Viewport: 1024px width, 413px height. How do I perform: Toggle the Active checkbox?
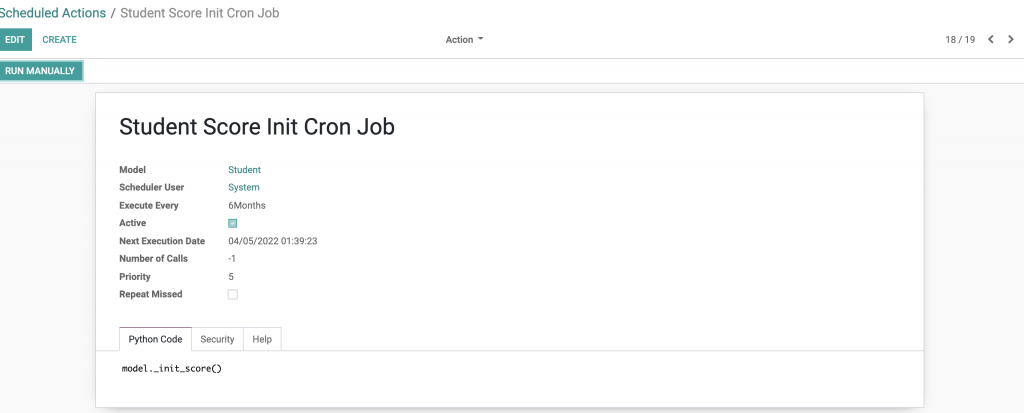[233, 223]
